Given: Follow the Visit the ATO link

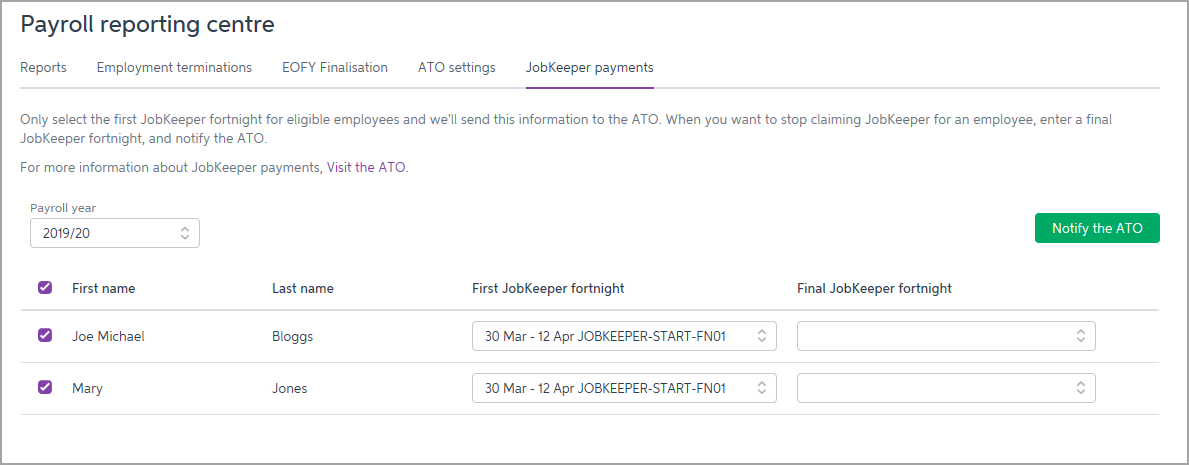Looking at the screenshot, I should pyautogui.click(x=366, y=168).
